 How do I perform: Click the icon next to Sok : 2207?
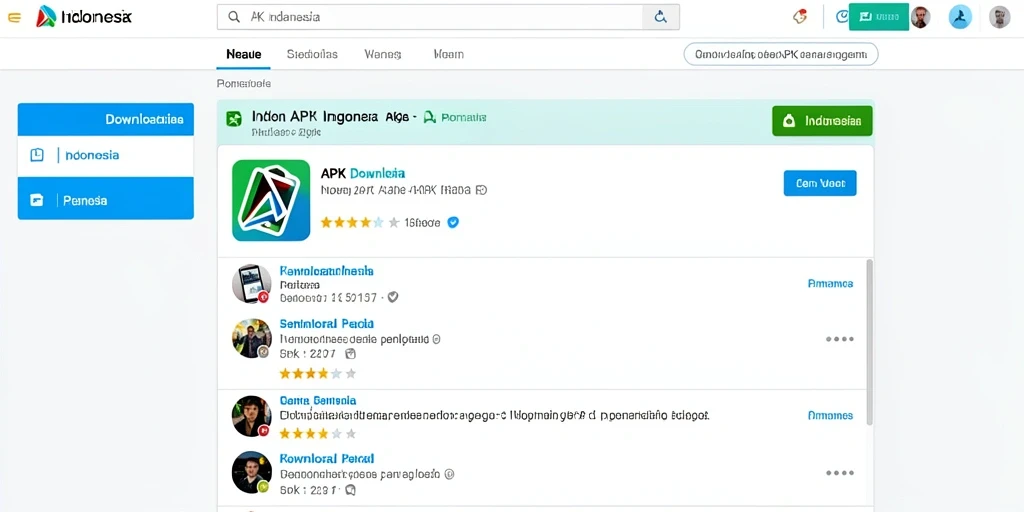tap(350, 354)
